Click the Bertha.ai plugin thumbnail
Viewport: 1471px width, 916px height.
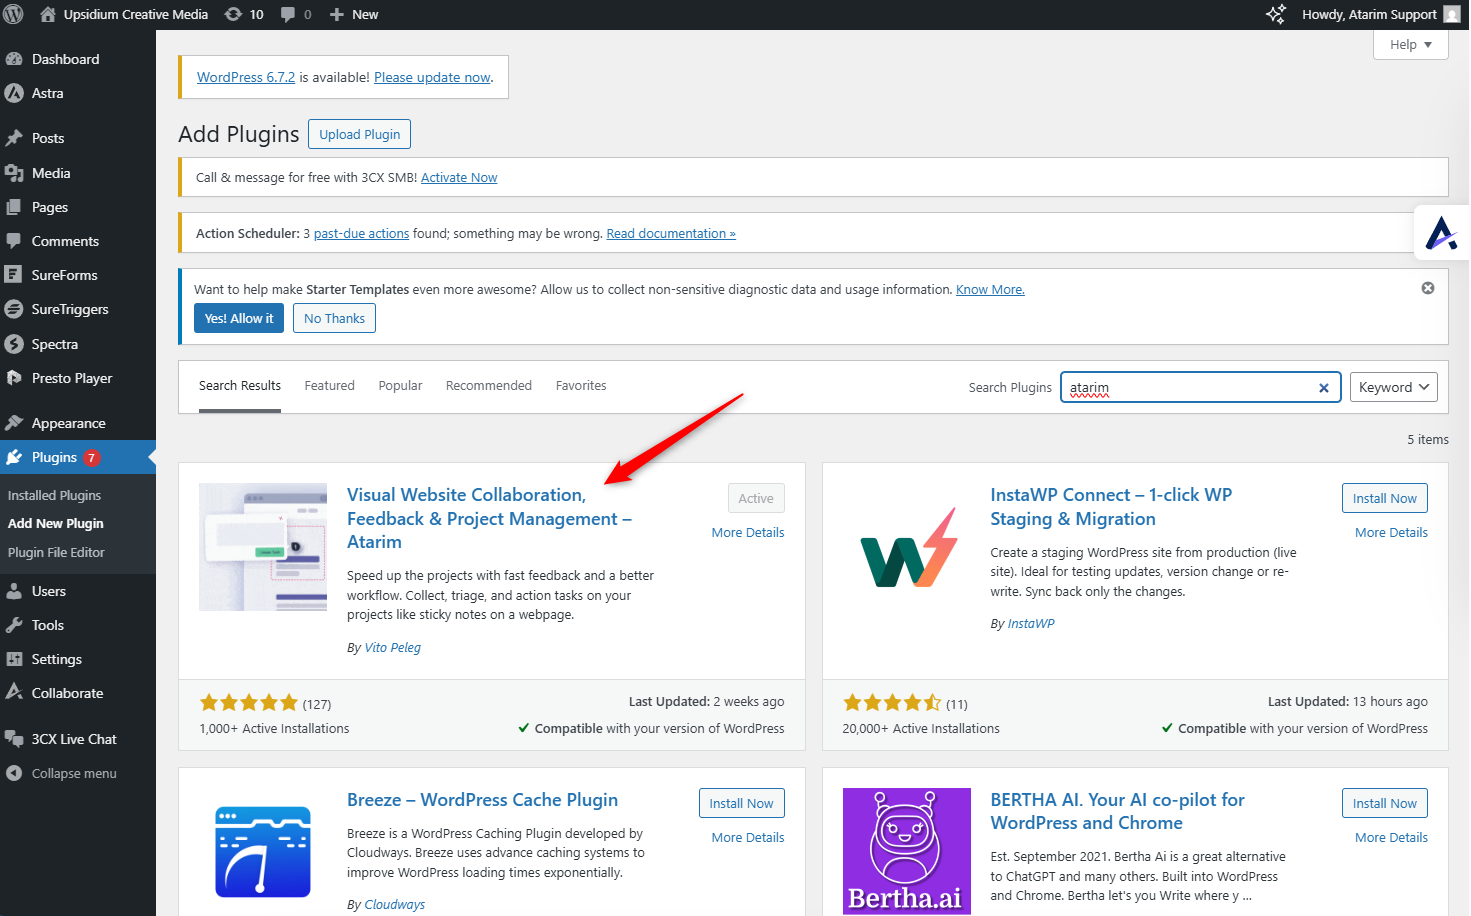click(x=906, y=851)
